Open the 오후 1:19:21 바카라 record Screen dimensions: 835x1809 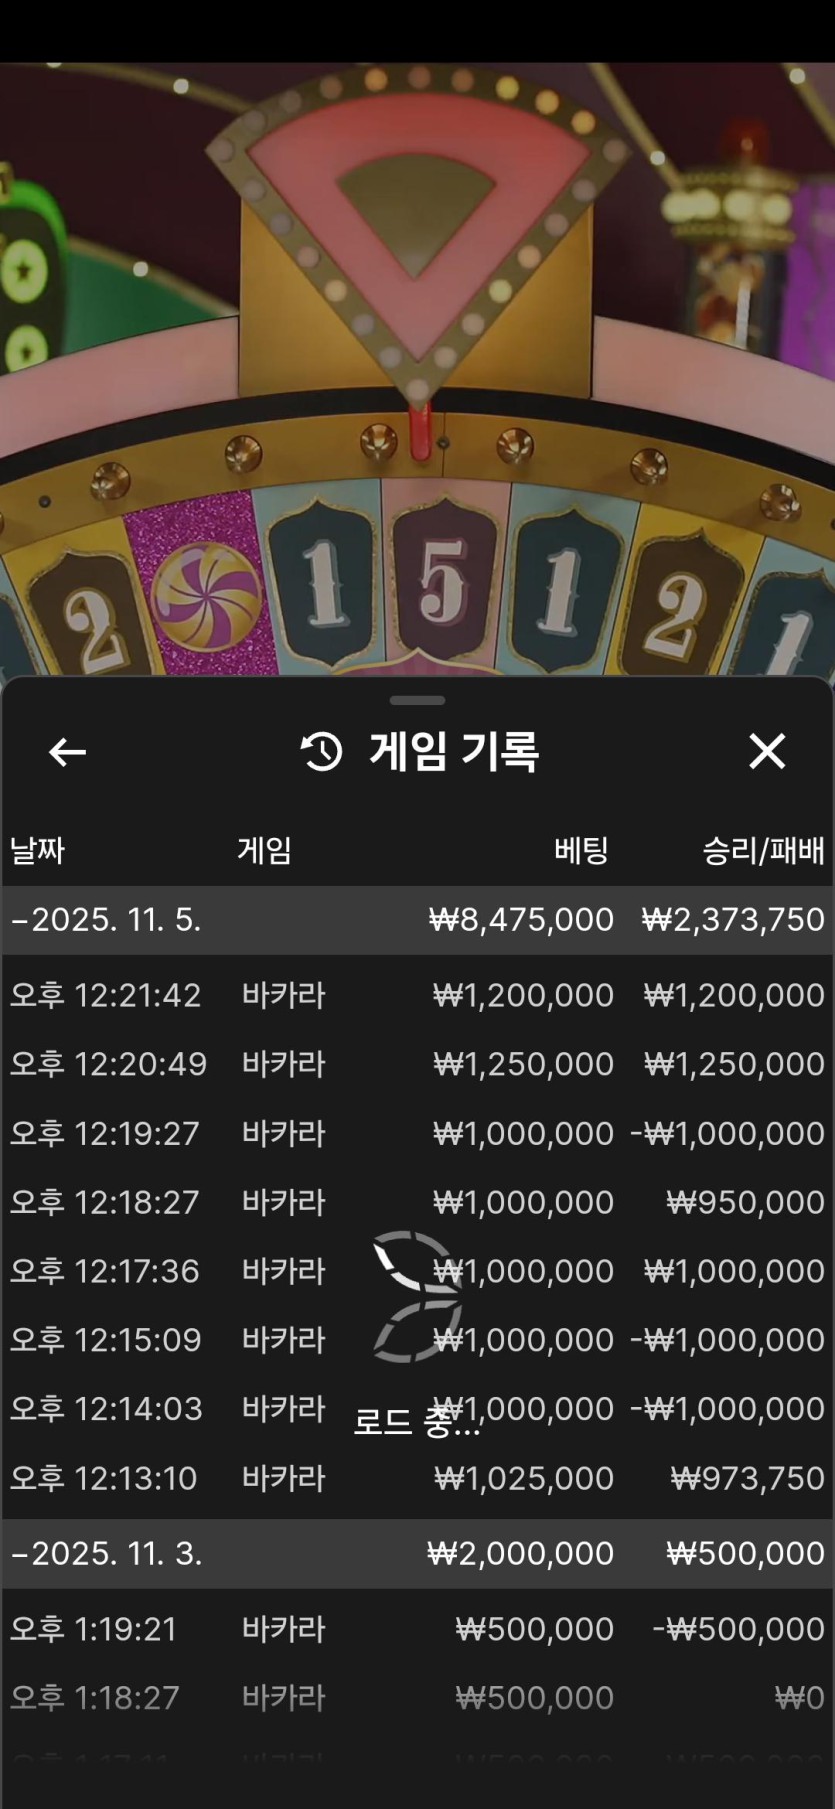(x=418, y=1629)
